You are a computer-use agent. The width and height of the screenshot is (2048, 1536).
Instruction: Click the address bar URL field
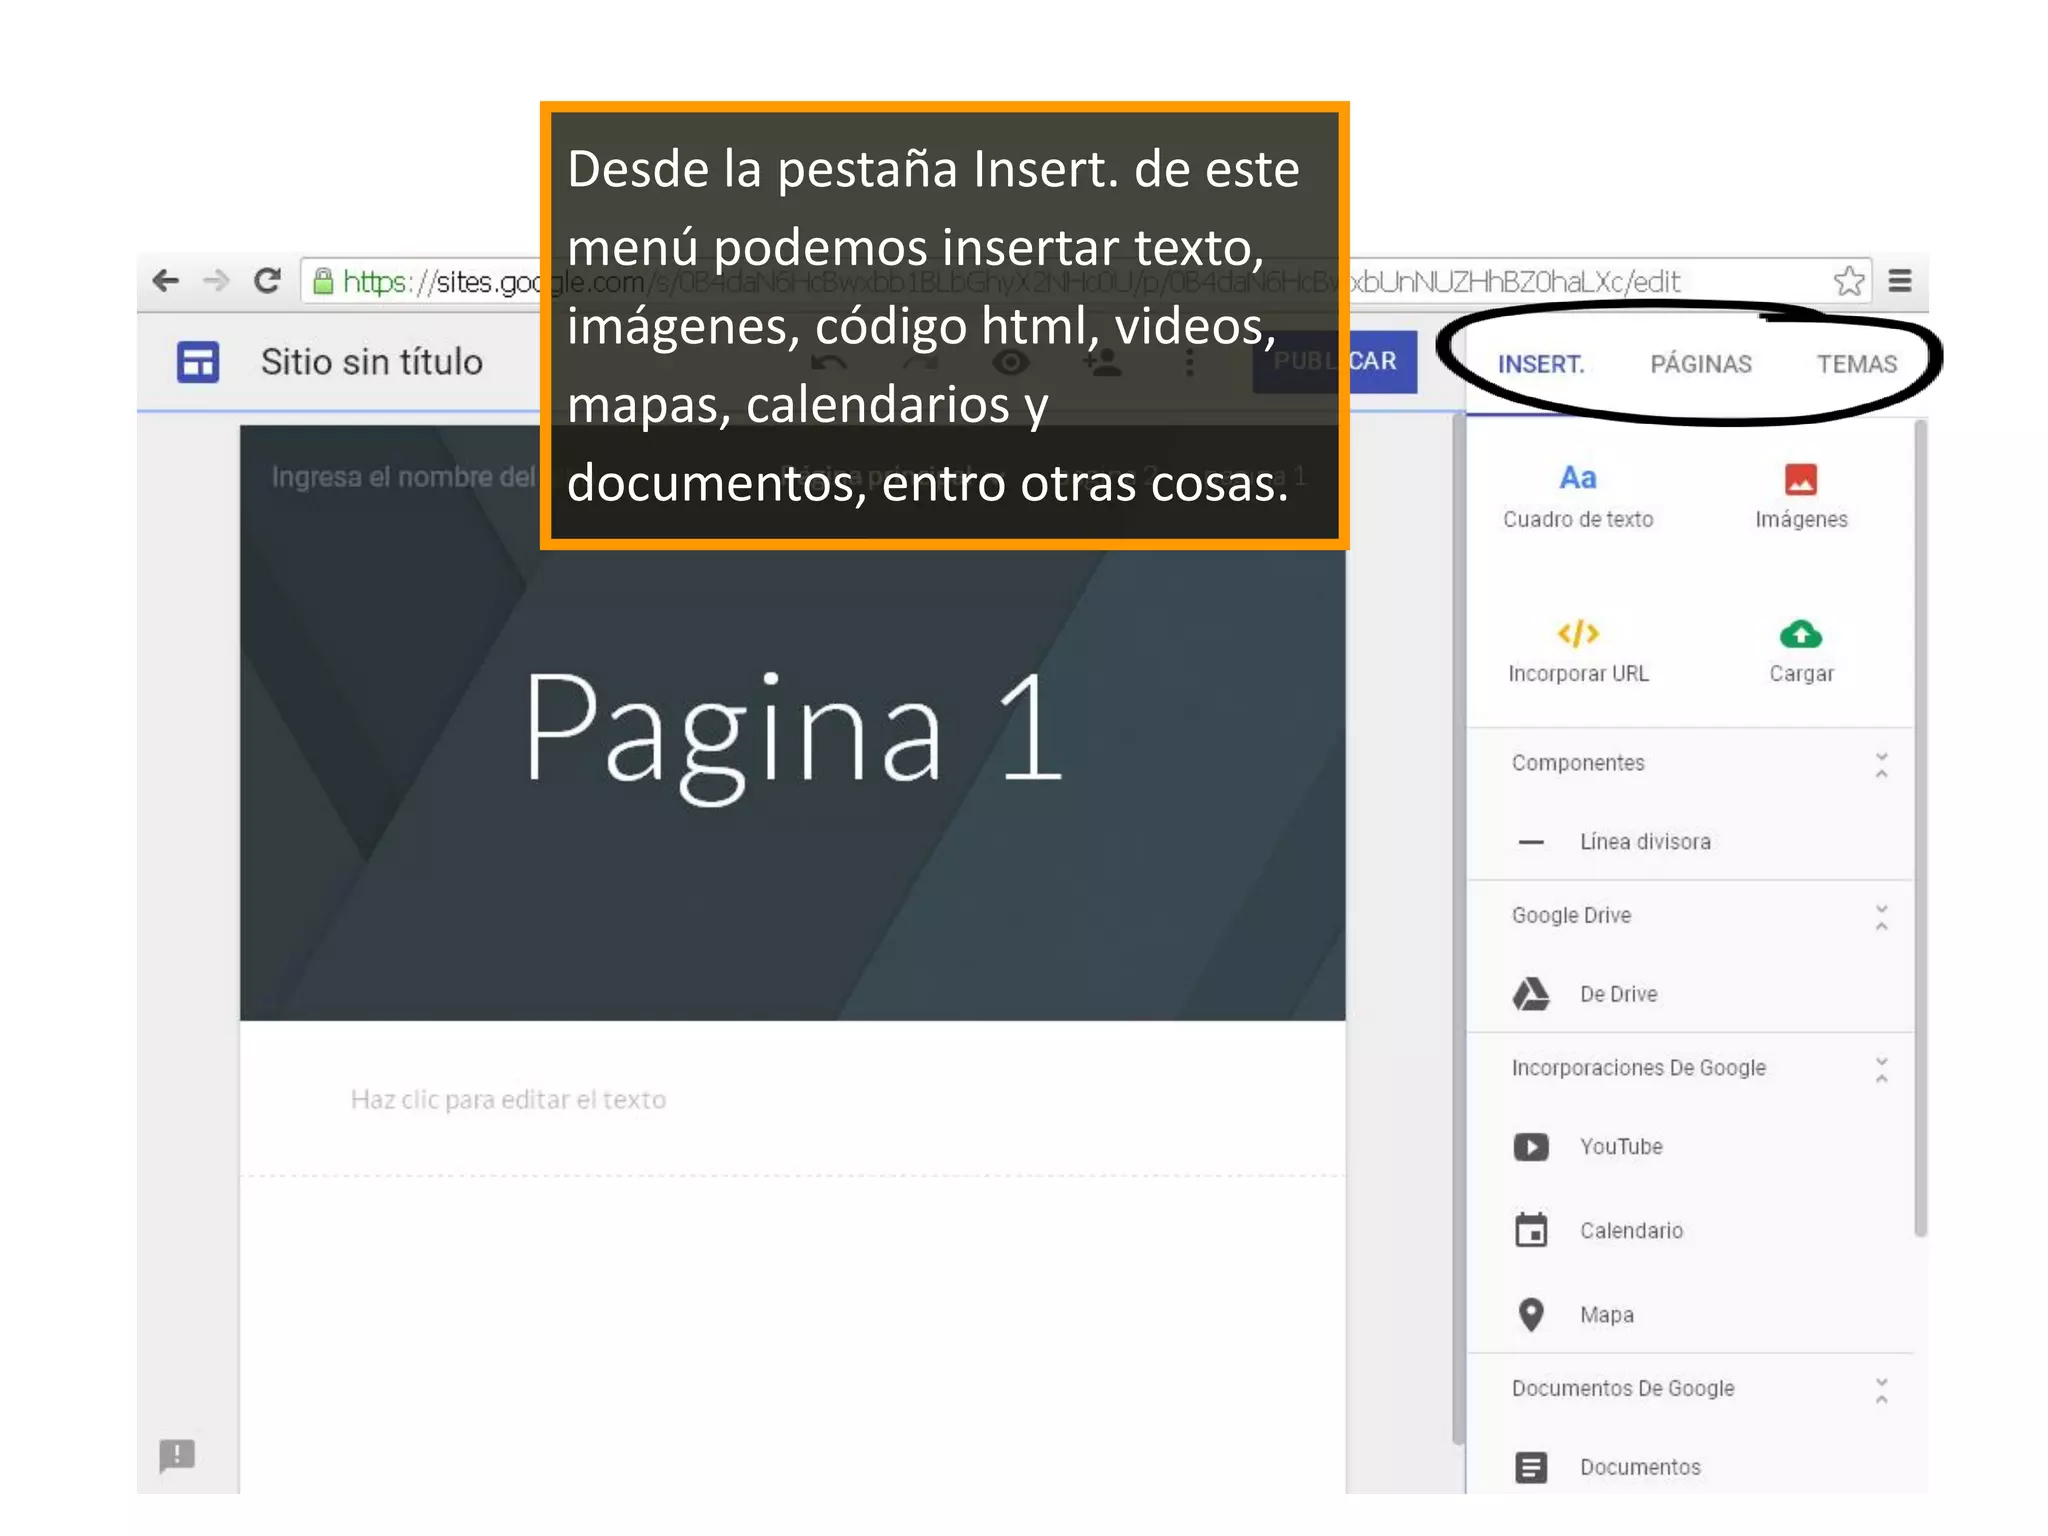click(1085, 281)
